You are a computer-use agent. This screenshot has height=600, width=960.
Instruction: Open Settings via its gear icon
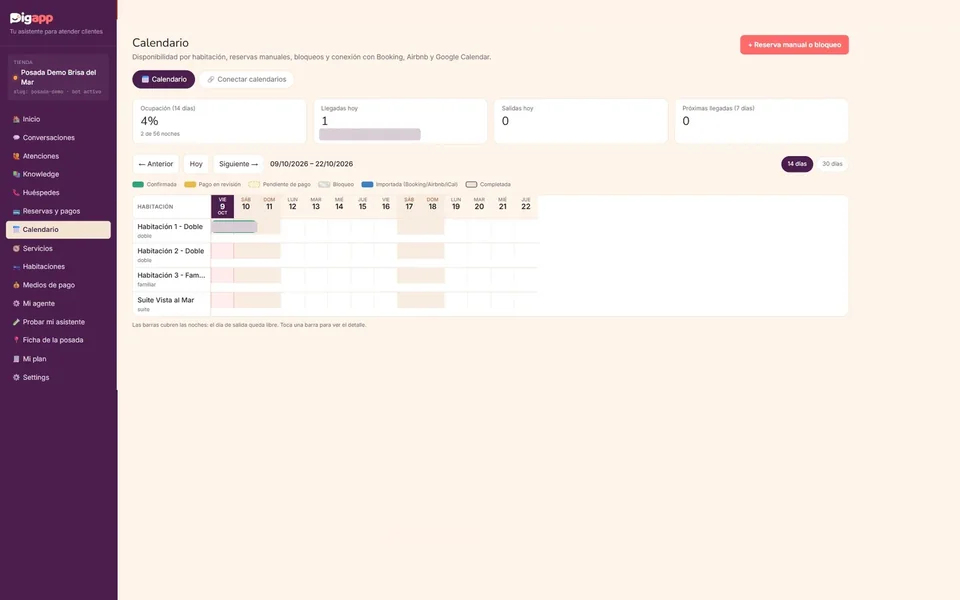tap(17, 378)
